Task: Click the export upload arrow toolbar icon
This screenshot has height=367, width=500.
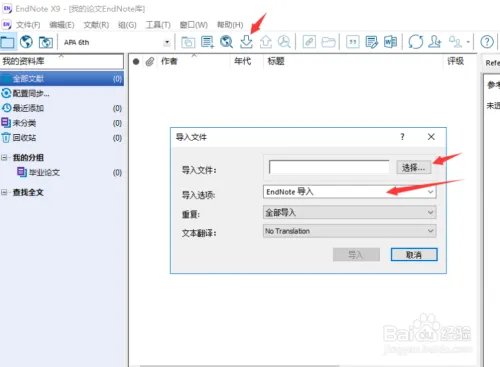Action: click(x=266, y=42)
